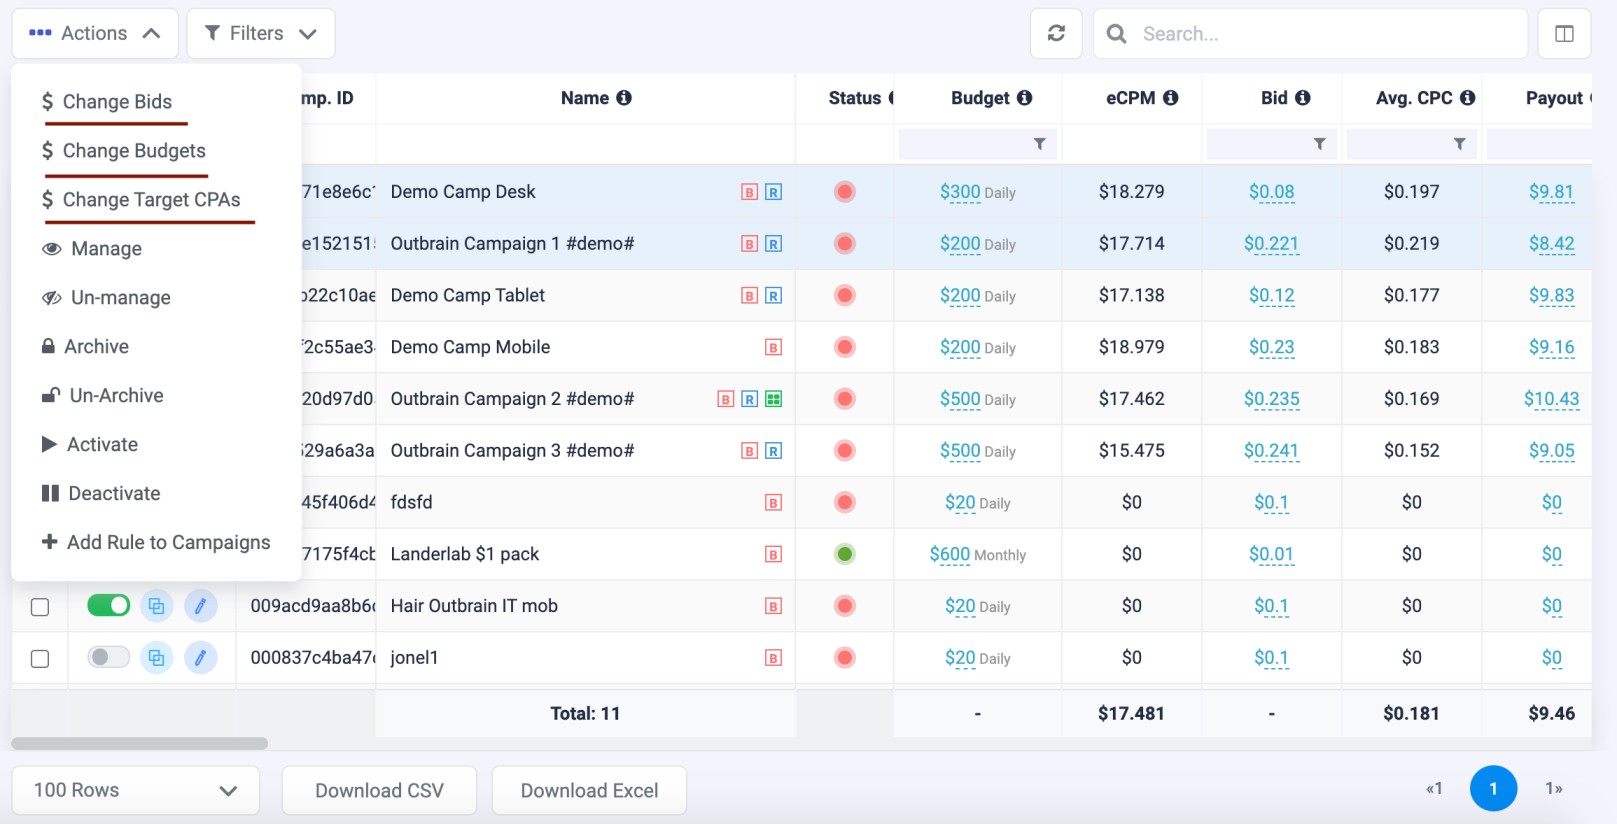Click the R badge on Outbrain Campaign 1
1617x824 pixels.
(x=773, y=244)
